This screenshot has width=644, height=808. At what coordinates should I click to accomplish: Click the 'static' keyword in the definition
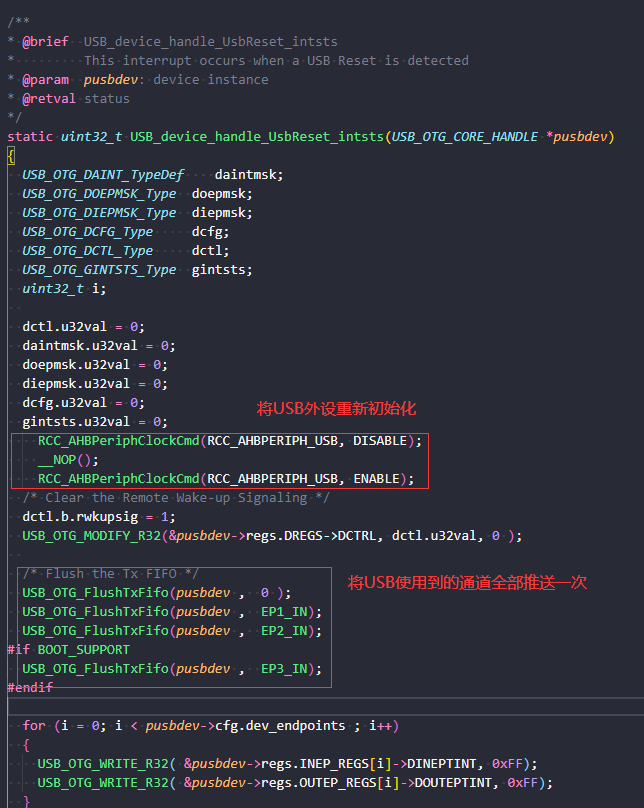(x=30, y=137)
